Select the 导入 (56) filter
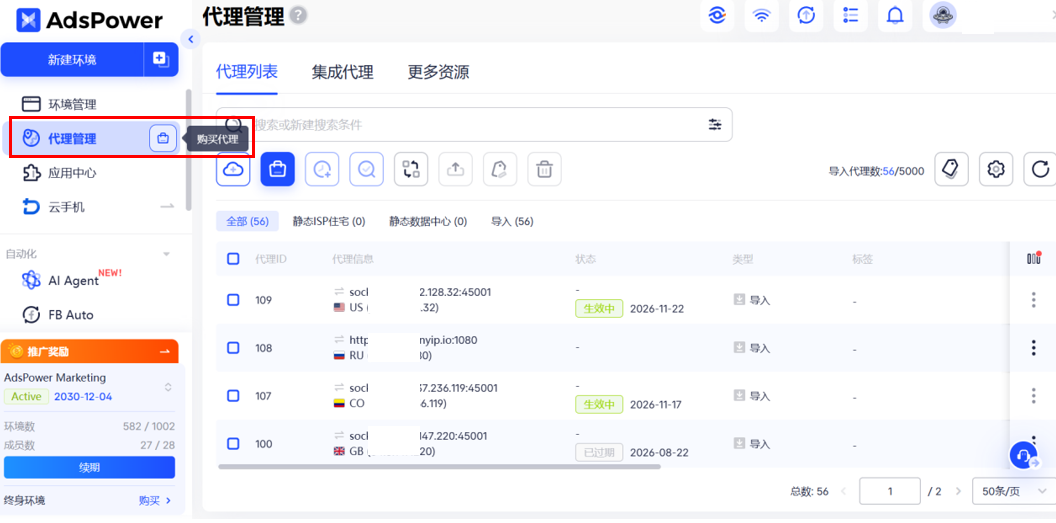This screenshot has width=1056, height=523. pyautogui.click(x=512, y=221)
